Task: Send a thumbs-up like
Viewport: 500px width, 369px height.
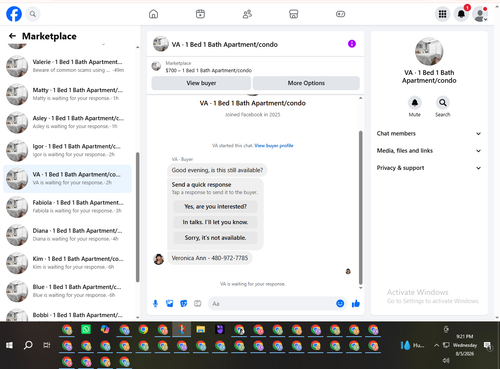Action: [356, 303]
